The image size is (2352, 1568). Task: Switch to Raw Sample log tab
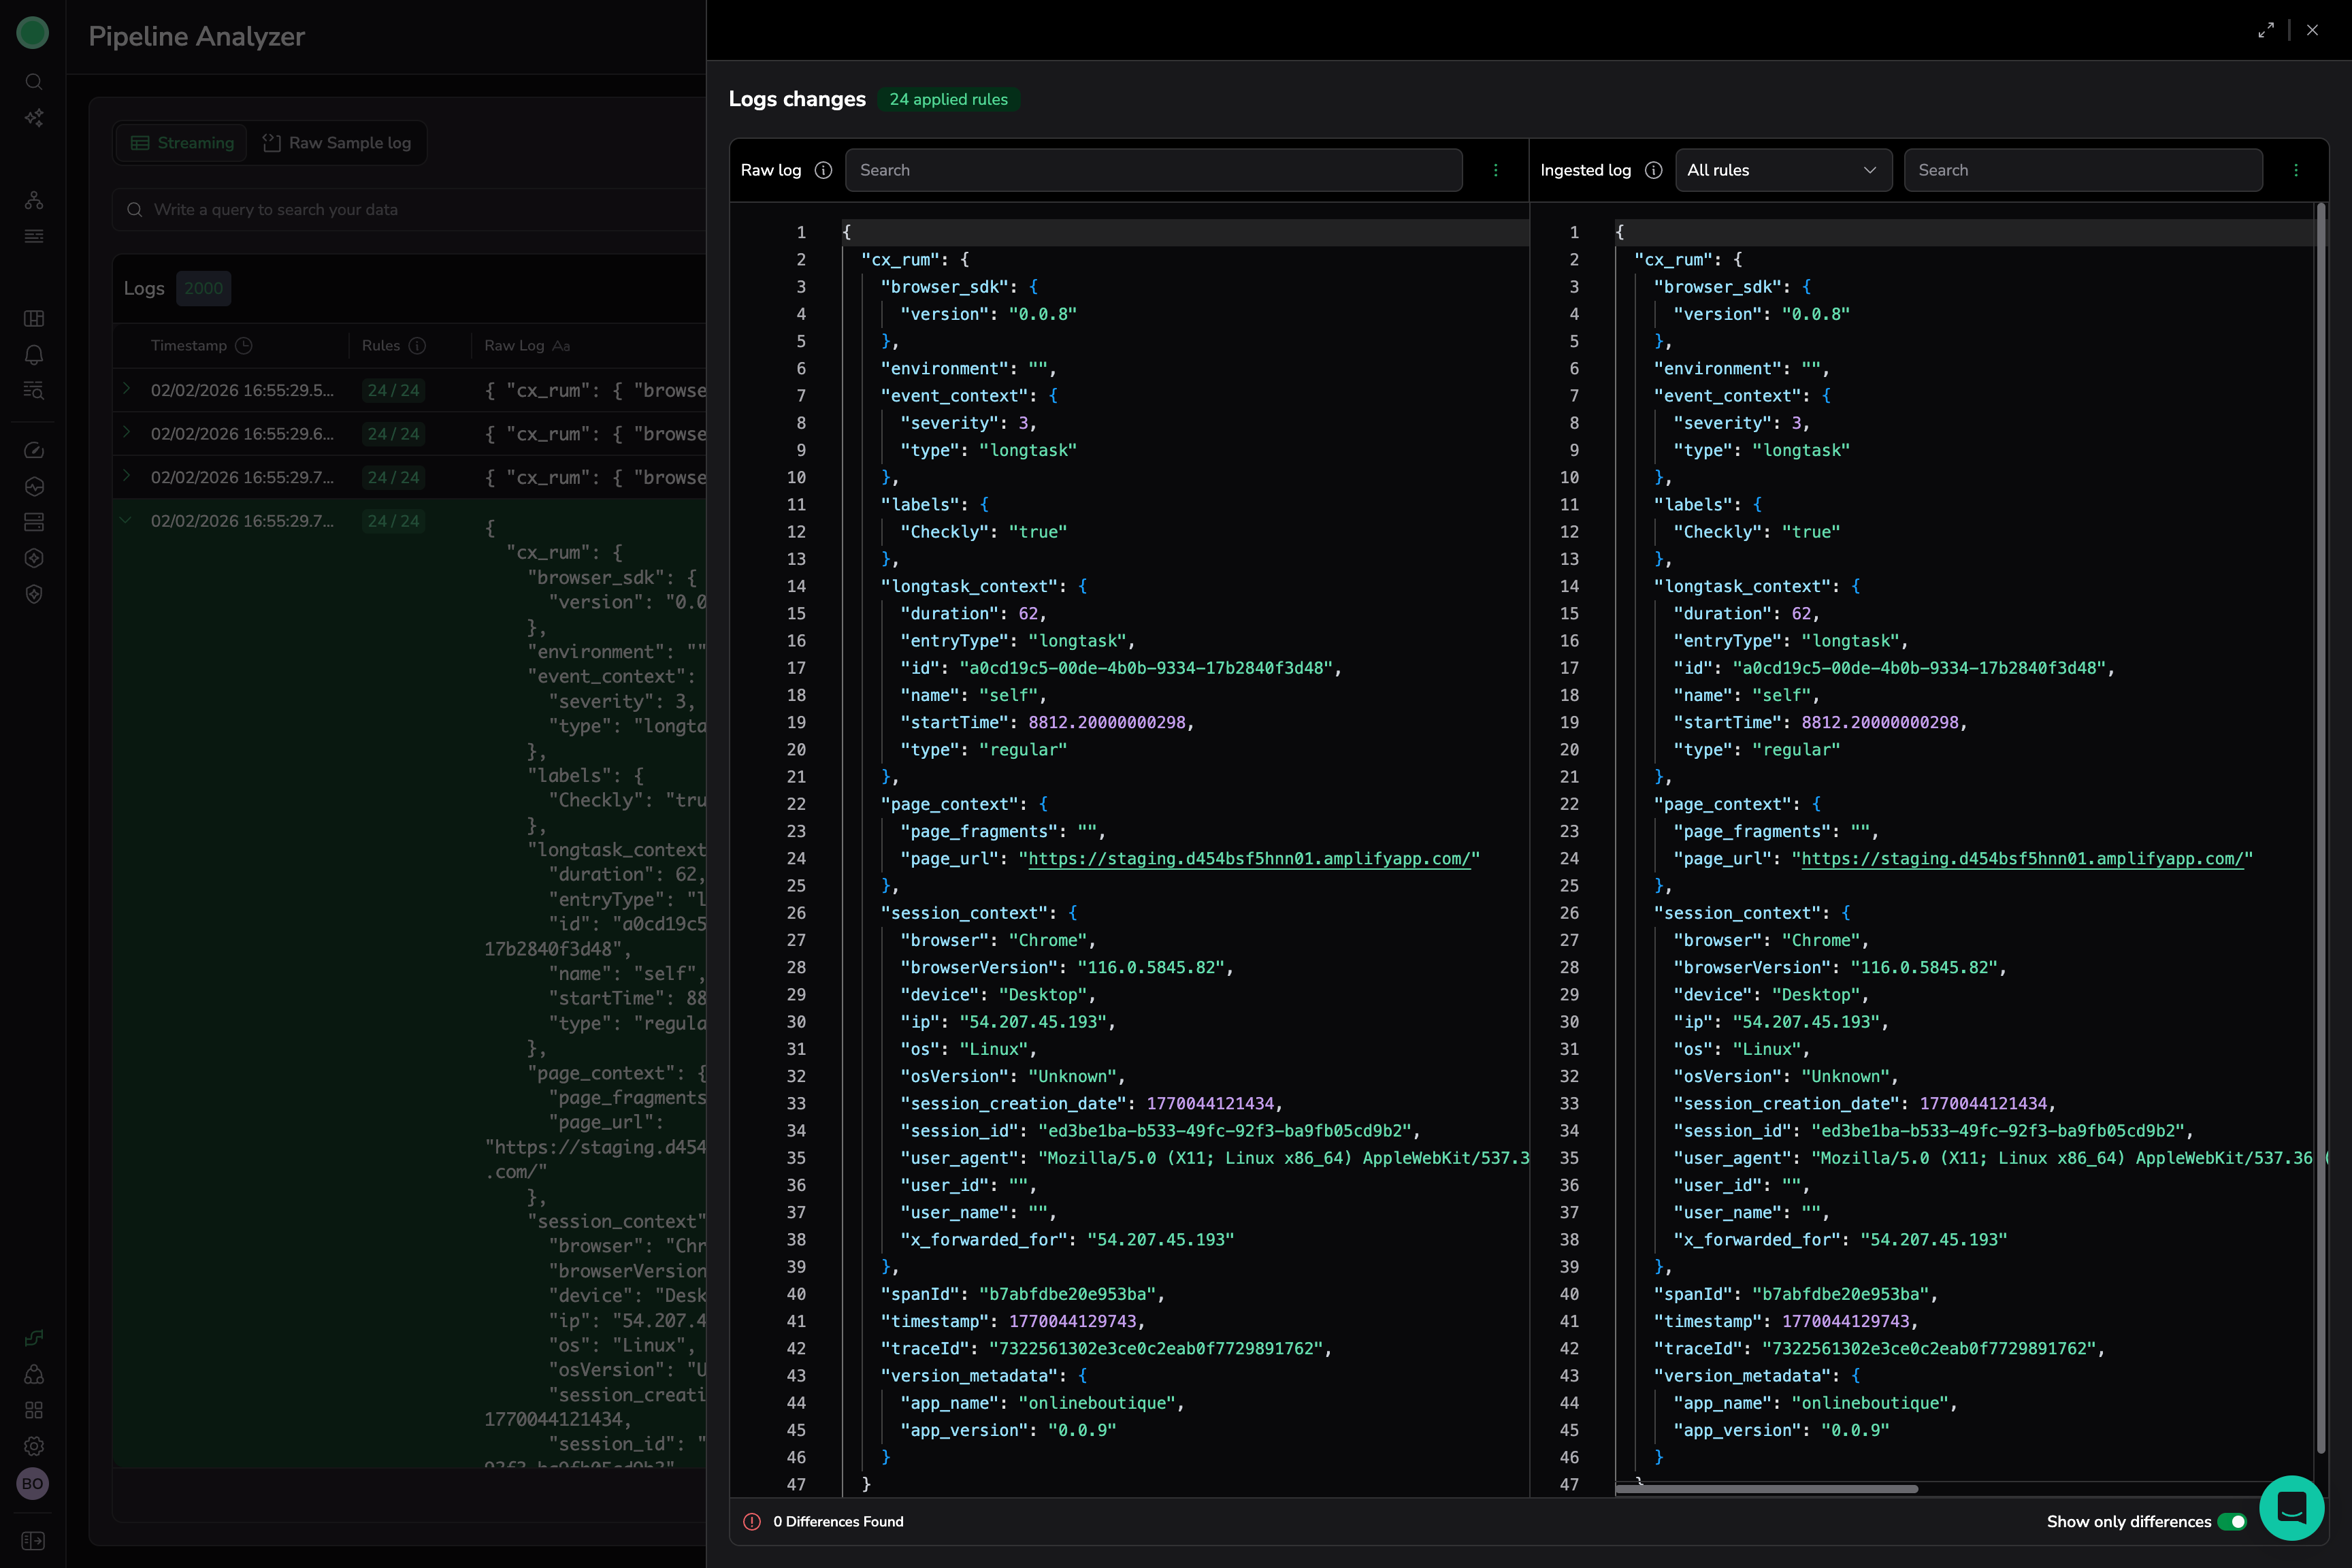click(337, 143)
